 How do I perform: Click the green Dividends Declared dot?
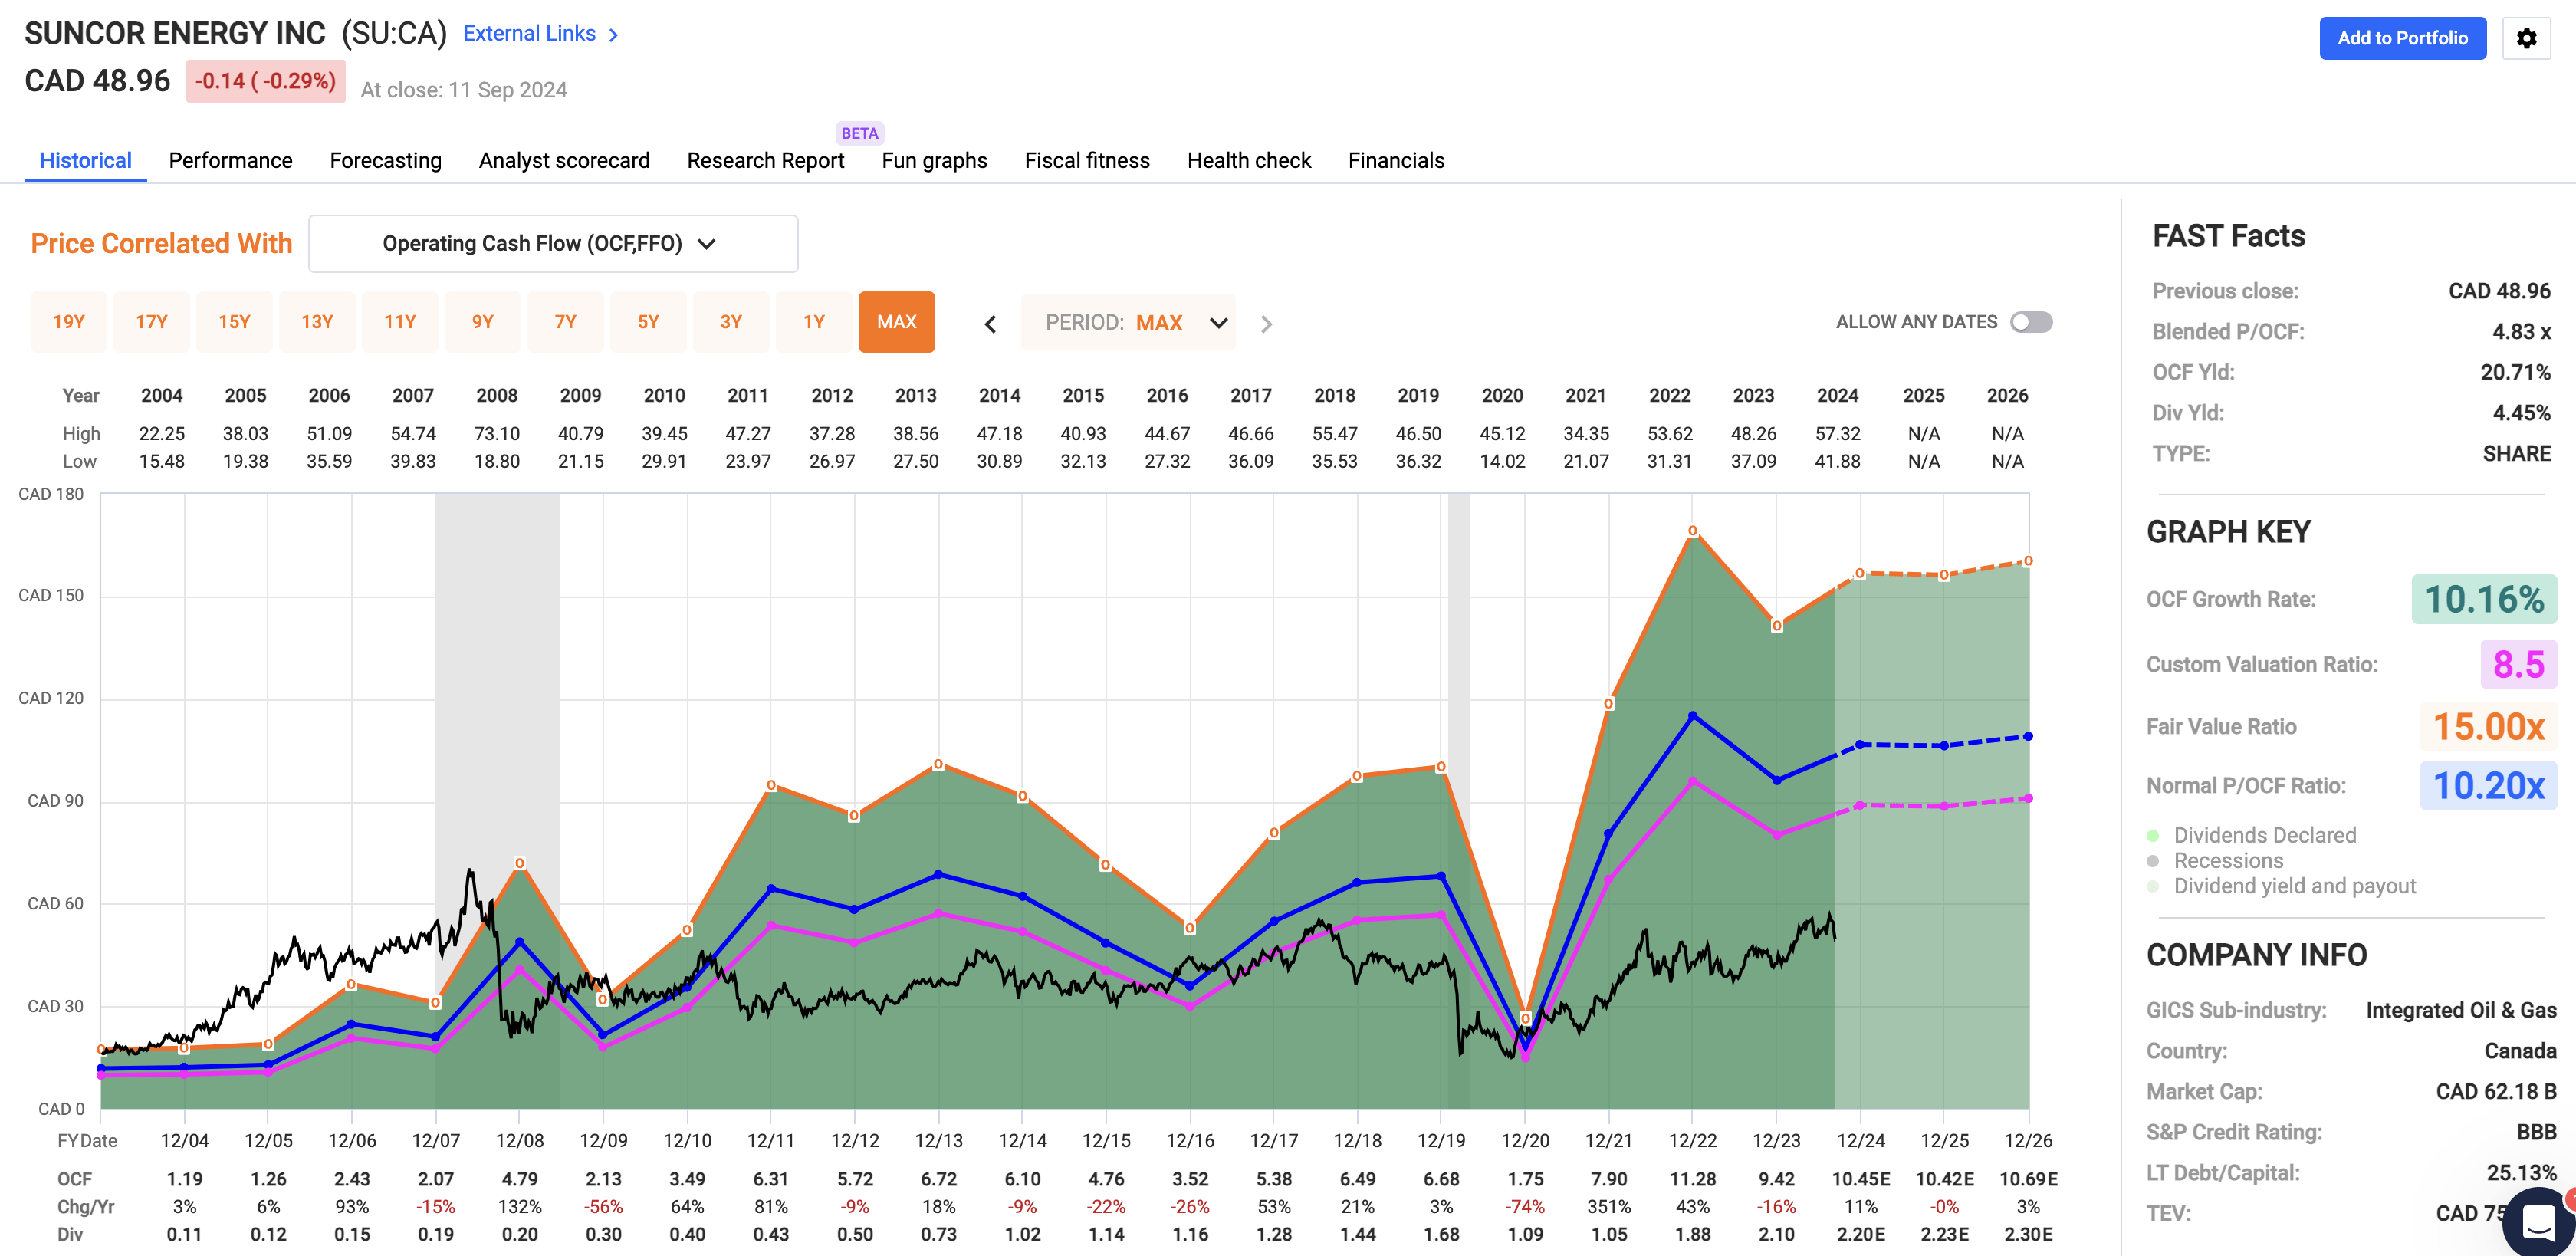point(2153,835)
